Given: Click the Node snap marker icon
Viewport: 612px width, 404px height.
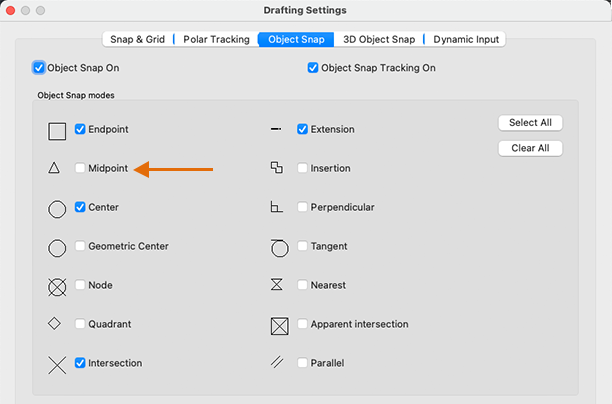Looking at the screenshot, I should (57, 286).
